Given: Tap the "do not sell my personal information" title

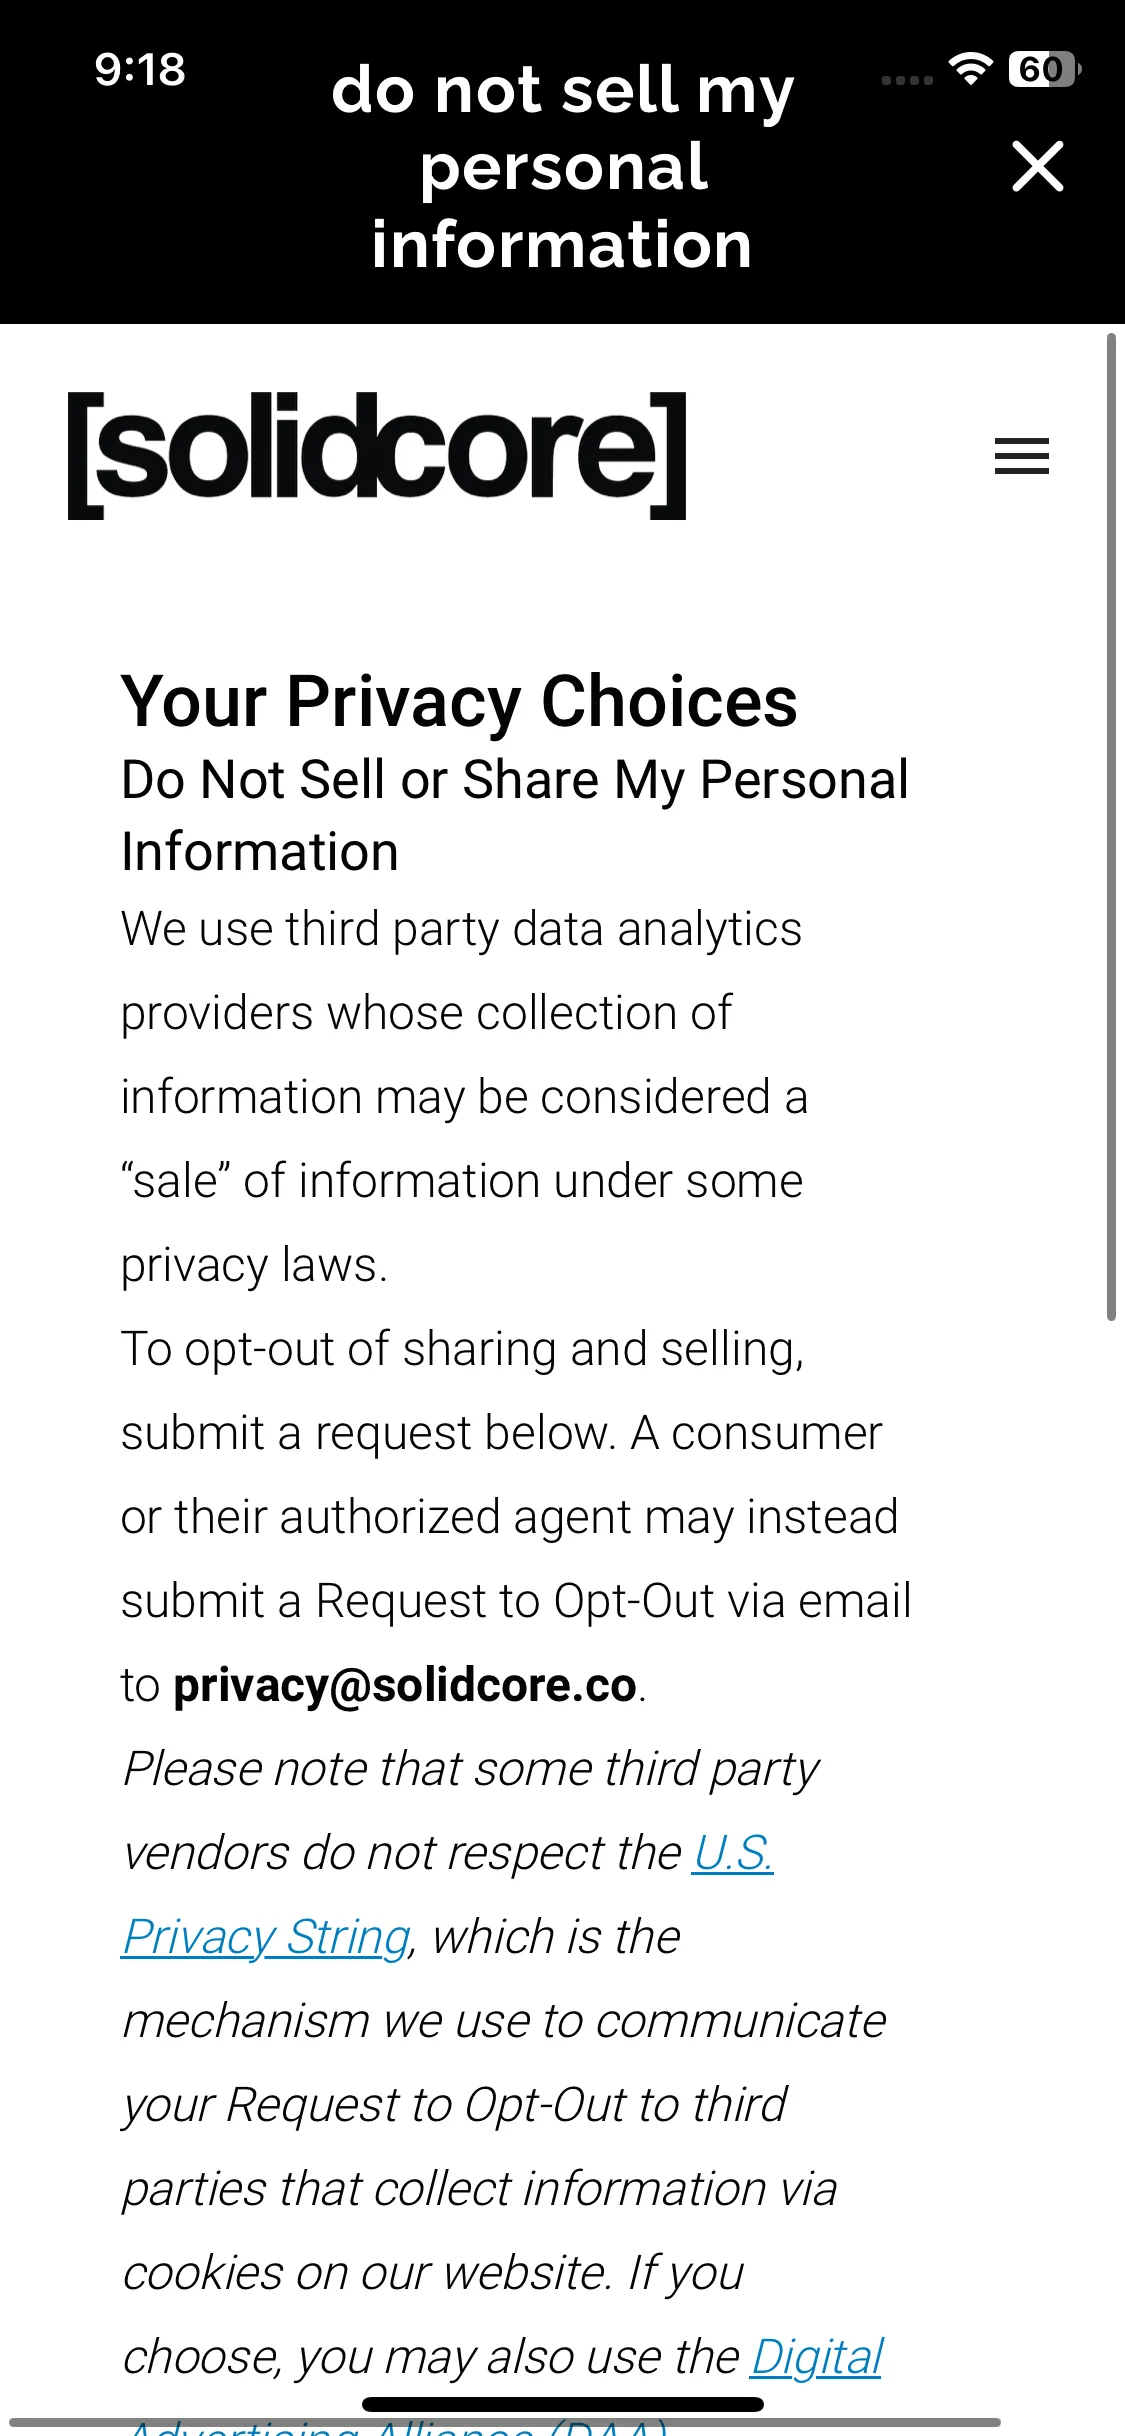Looking at the screenshot, I should pos(562,166).
